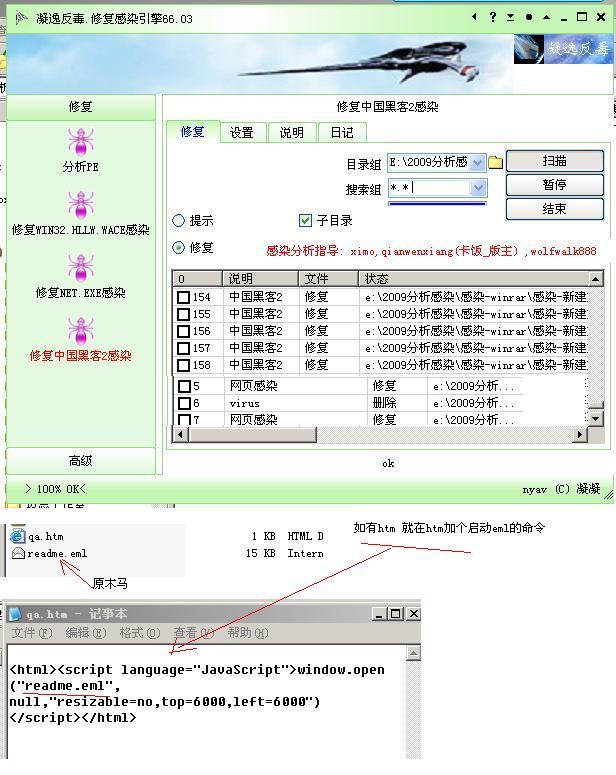Click the scroll-left arrow of results list

coord(180,435)
